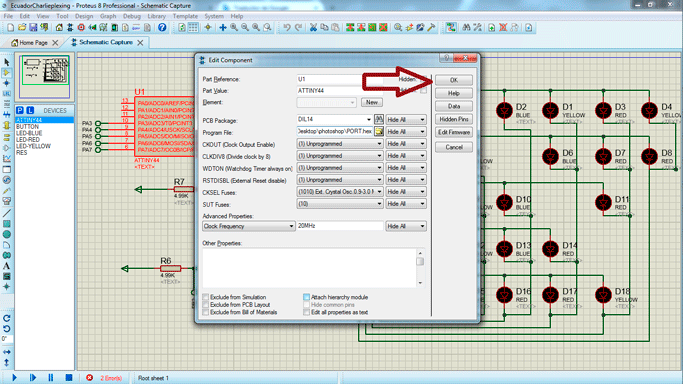Select the 2D Graphics Circle tool
The width and height of the screenshot is (683, 384).
pyautogui.click(x=7, y=234)
